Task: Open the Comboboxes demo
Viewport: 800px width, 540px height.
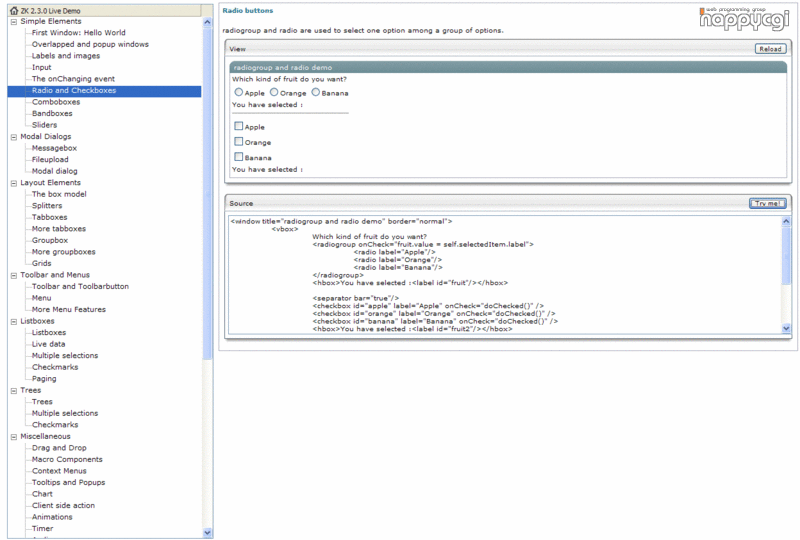Action: click(x=56, y=102)
